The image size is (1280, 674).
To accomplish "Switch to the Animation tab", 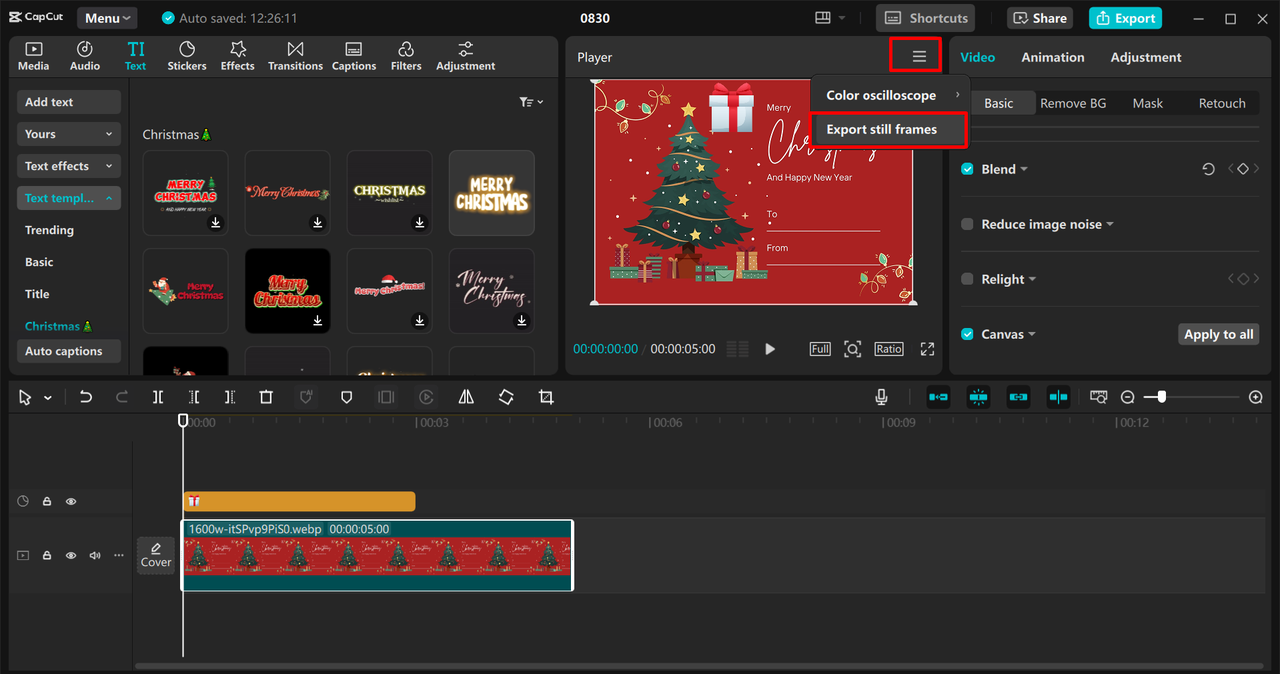I will pos(1052,57).
